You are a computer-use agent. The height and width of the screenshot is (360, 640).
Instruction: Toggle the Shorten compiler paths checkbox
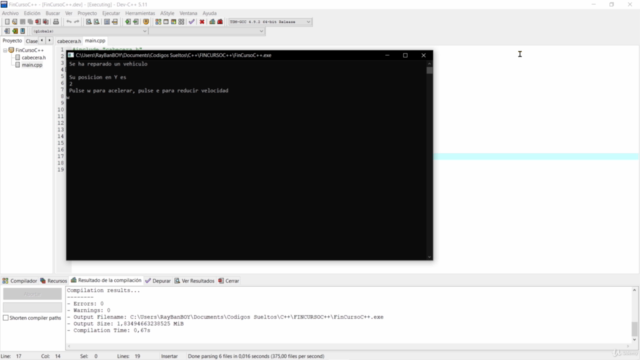tap(6, 318)
